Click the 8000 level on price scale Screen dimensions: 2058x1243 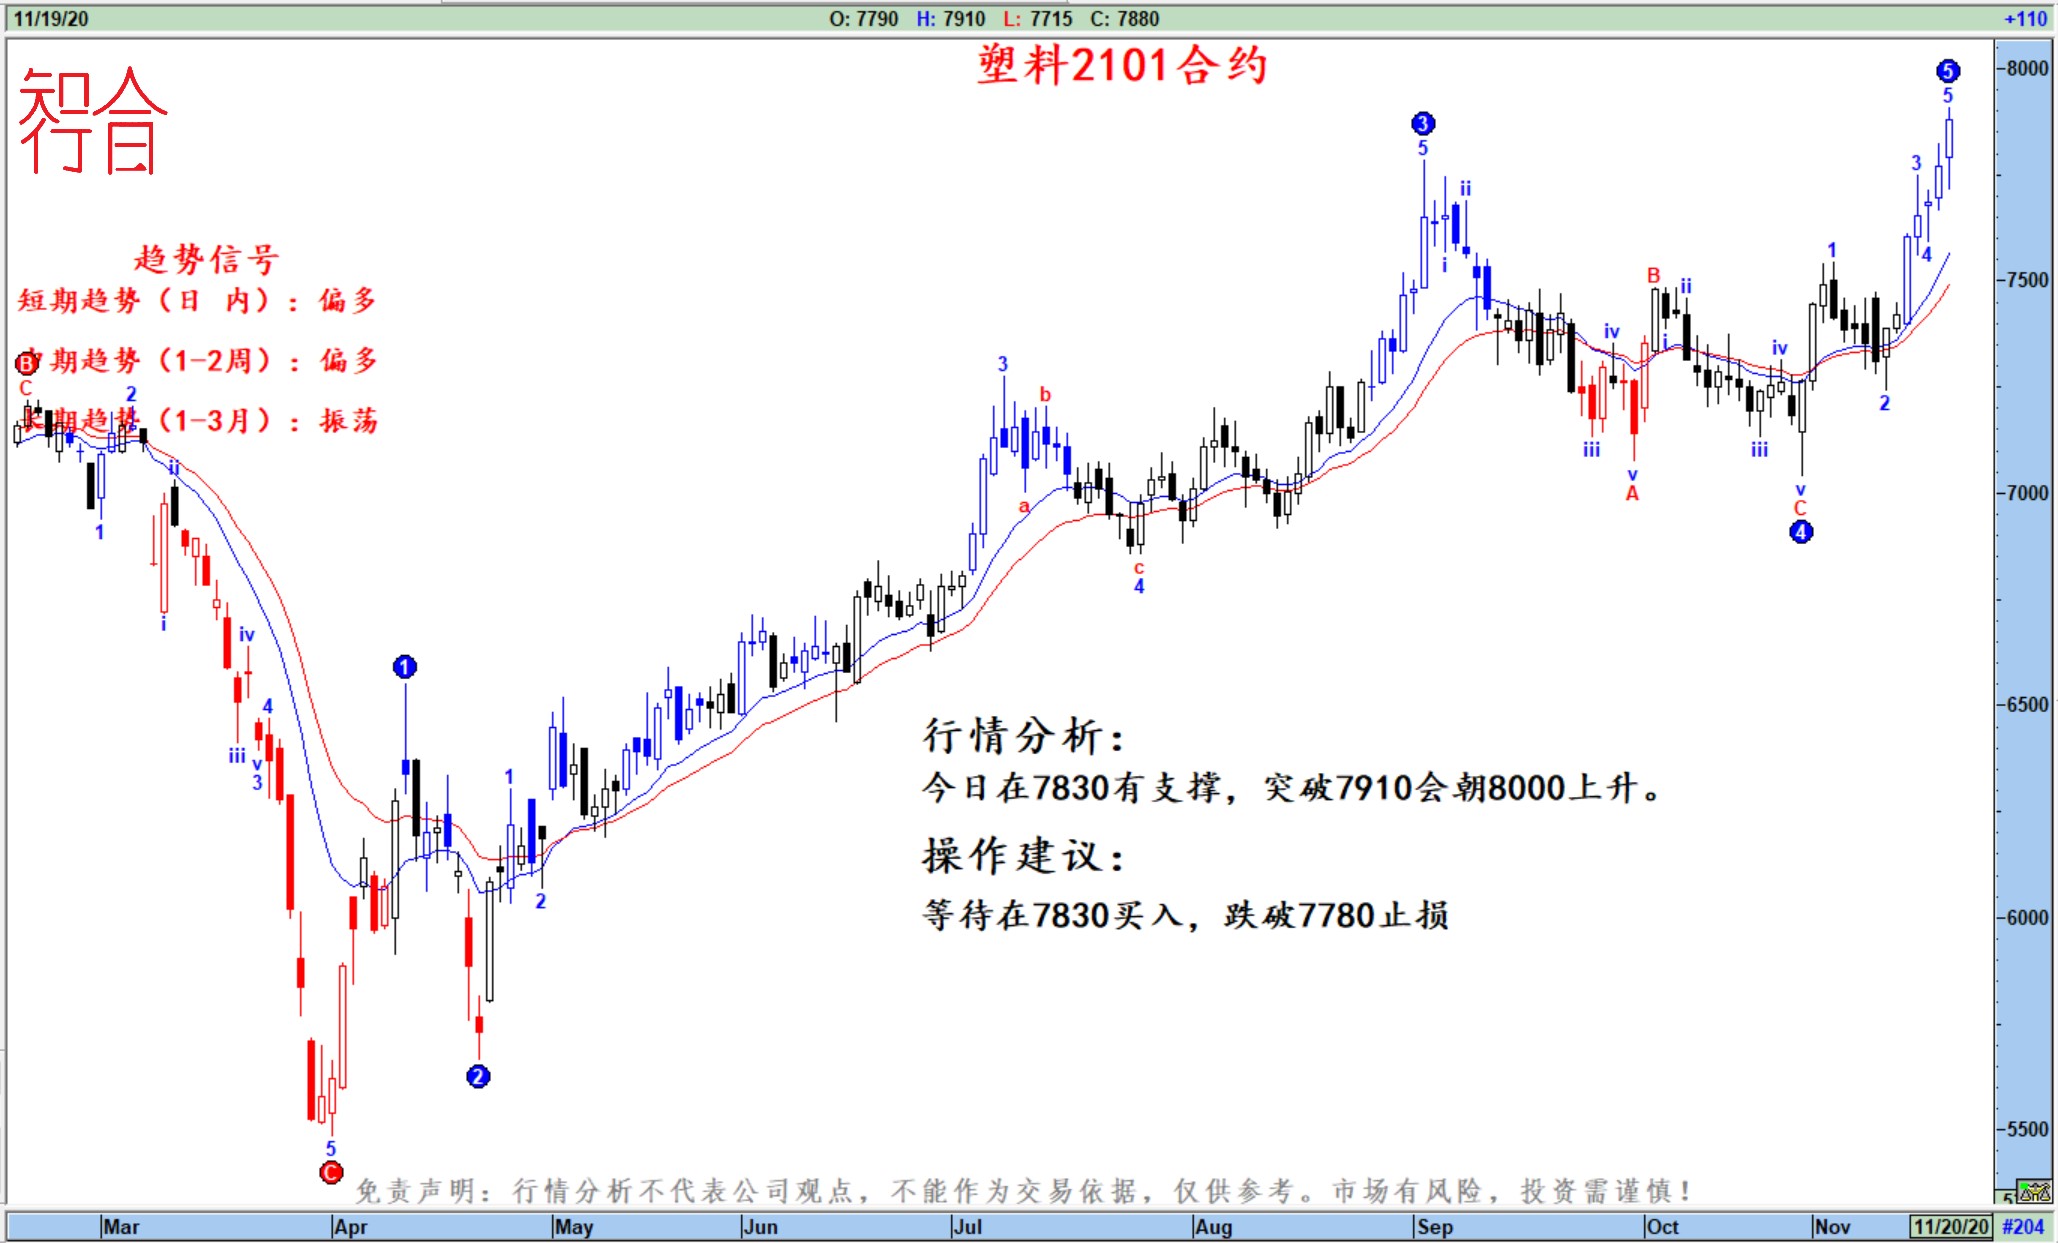tap(2027, 68)
